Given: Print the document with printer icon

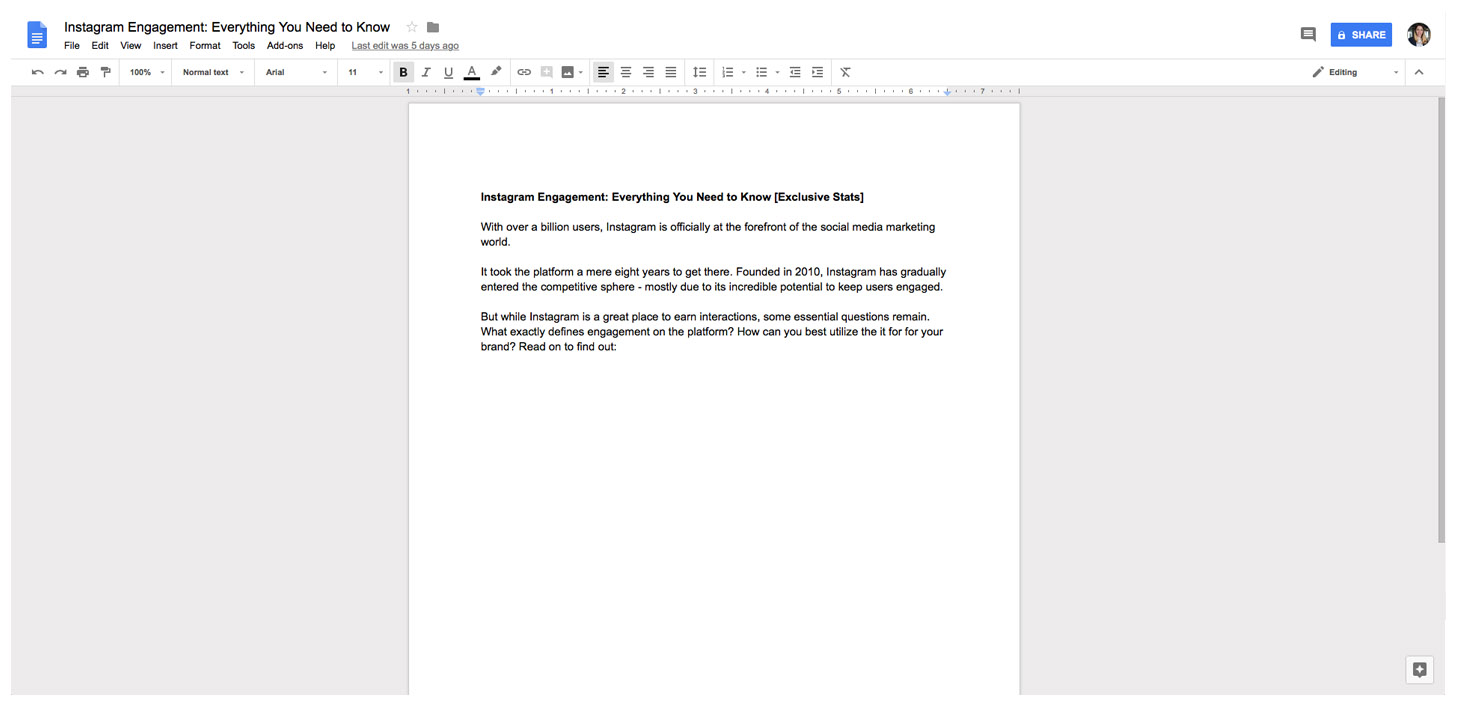Looking at the screenshot, I should 83,72.
